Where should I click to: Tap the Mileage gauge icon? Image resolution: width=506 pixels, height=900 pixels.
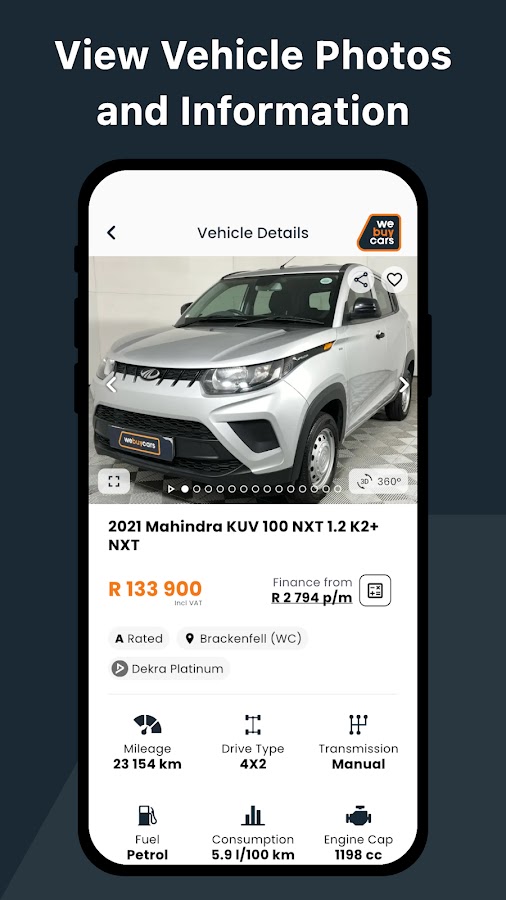[x=147, y=724]
